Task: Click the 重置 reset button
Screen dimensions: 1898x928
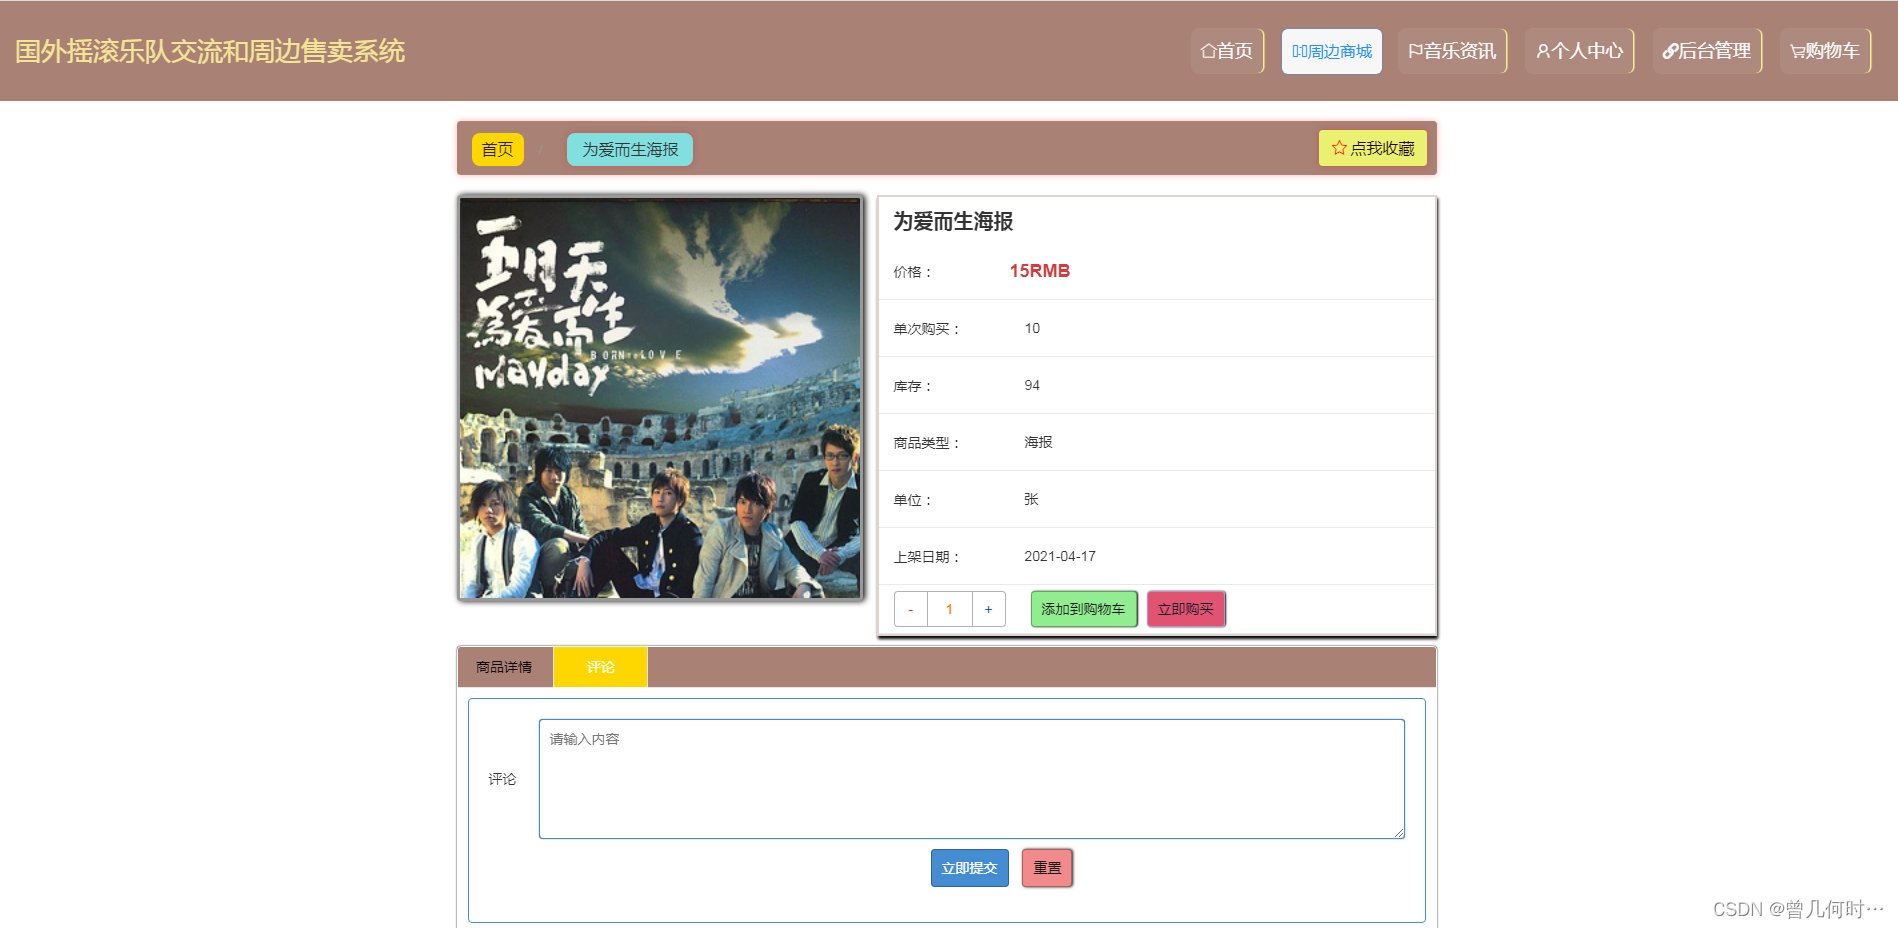Action: coord(1047,868)
